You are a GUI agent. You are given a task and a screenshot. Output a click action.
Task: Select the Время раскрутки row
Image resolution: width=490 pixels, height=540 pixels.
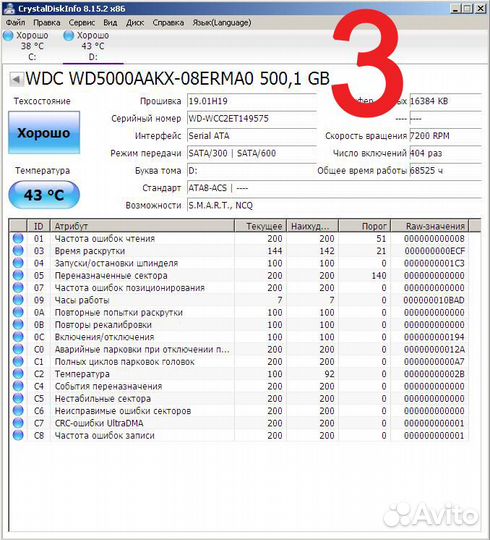pos(239,251)
